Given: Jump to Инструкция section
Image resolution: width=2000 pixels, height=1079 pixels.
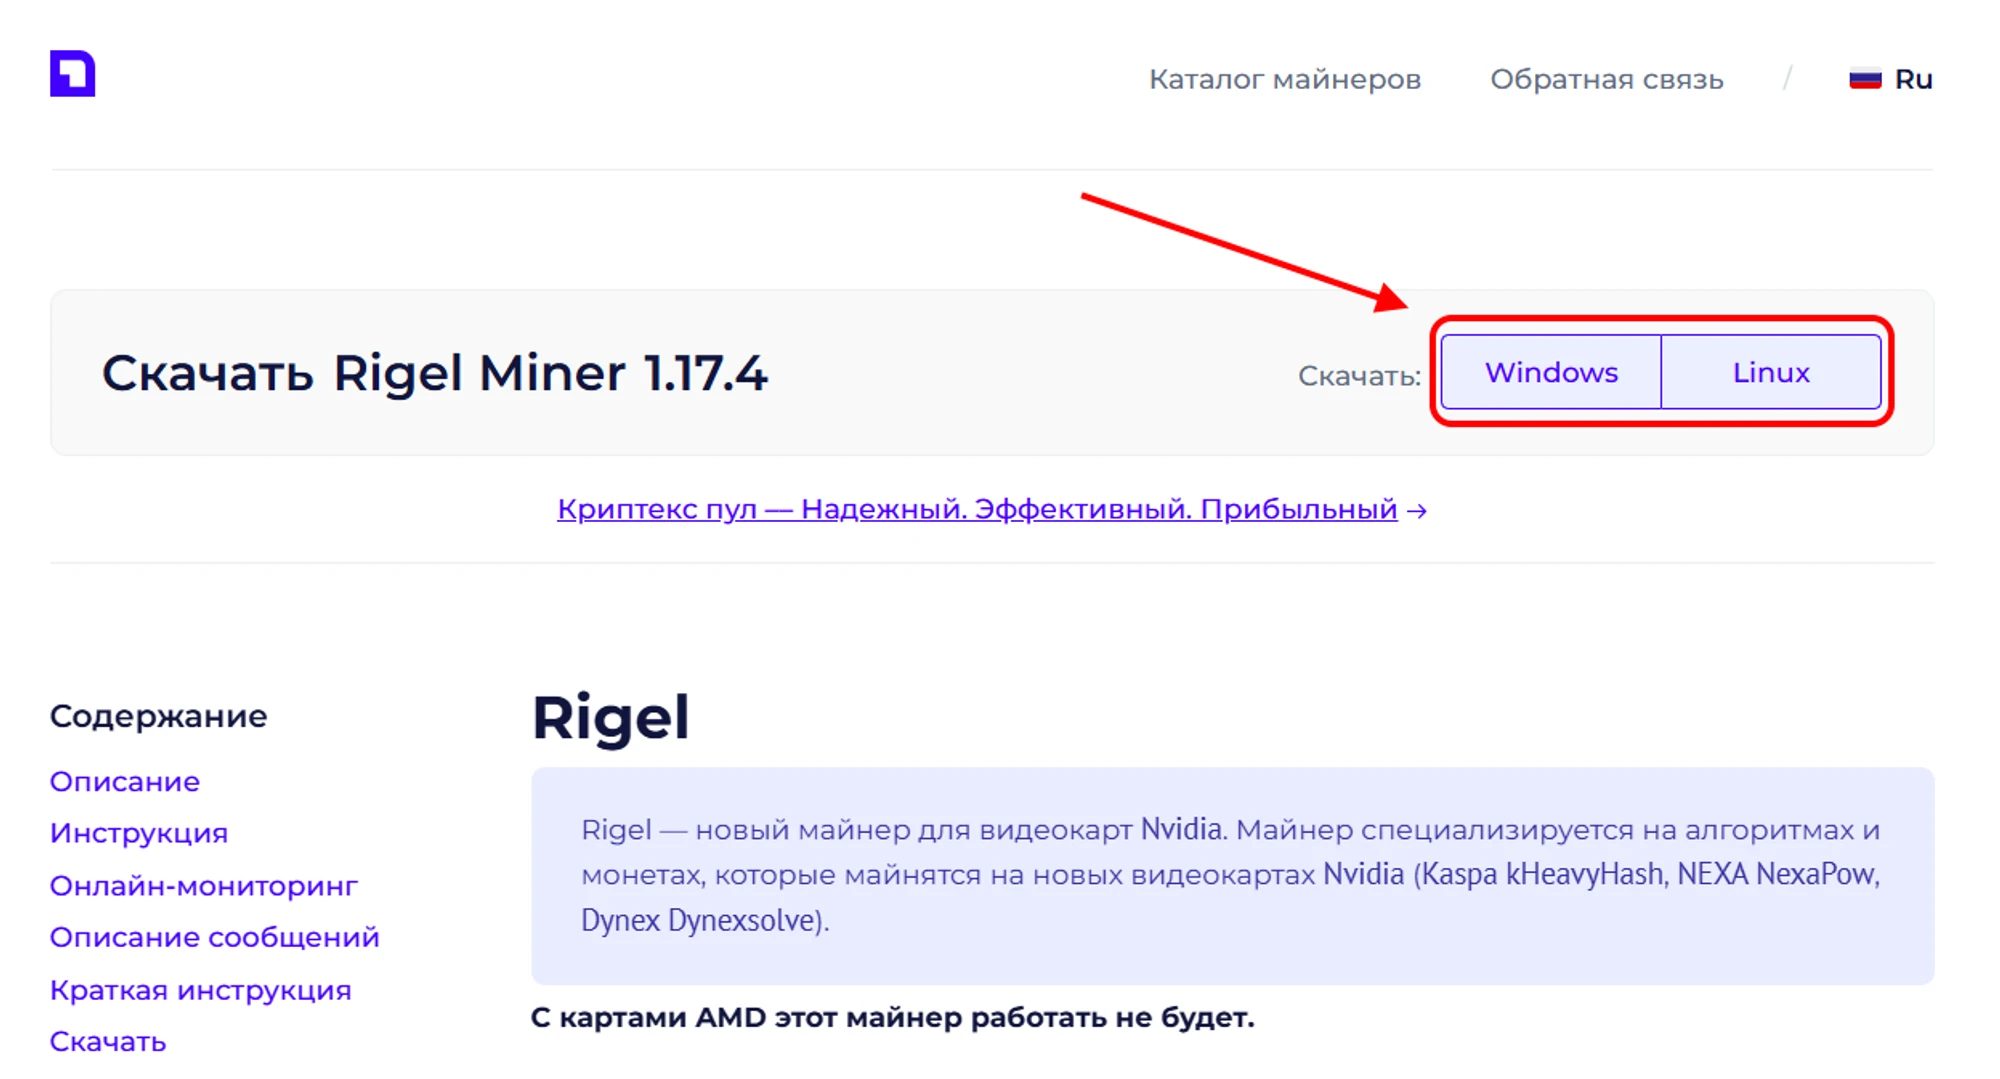Looking at the screenshot, I should pos(139,833).
